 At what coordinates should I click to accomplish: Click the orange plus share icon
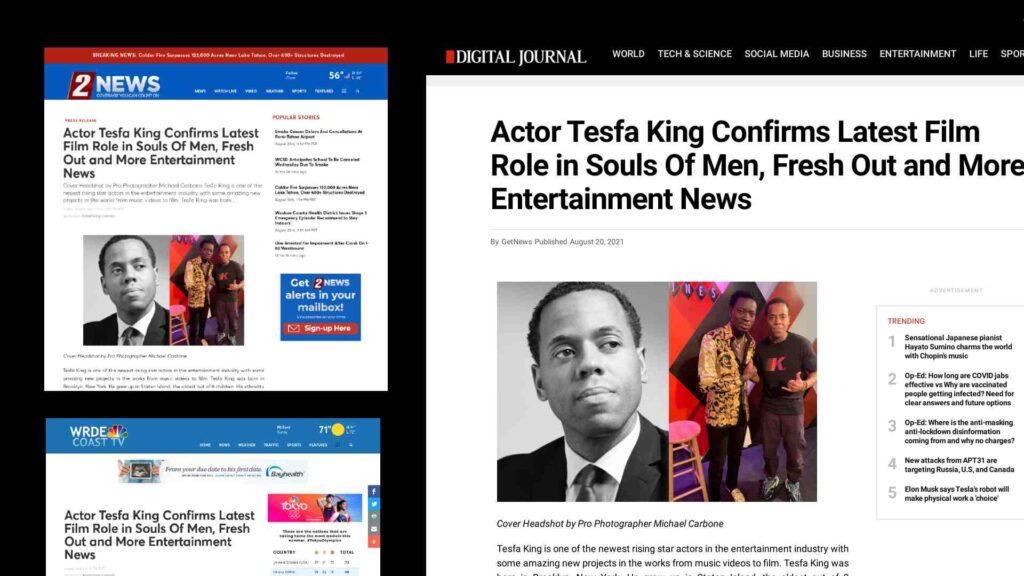pyautogui.click(x=374, y=541)
